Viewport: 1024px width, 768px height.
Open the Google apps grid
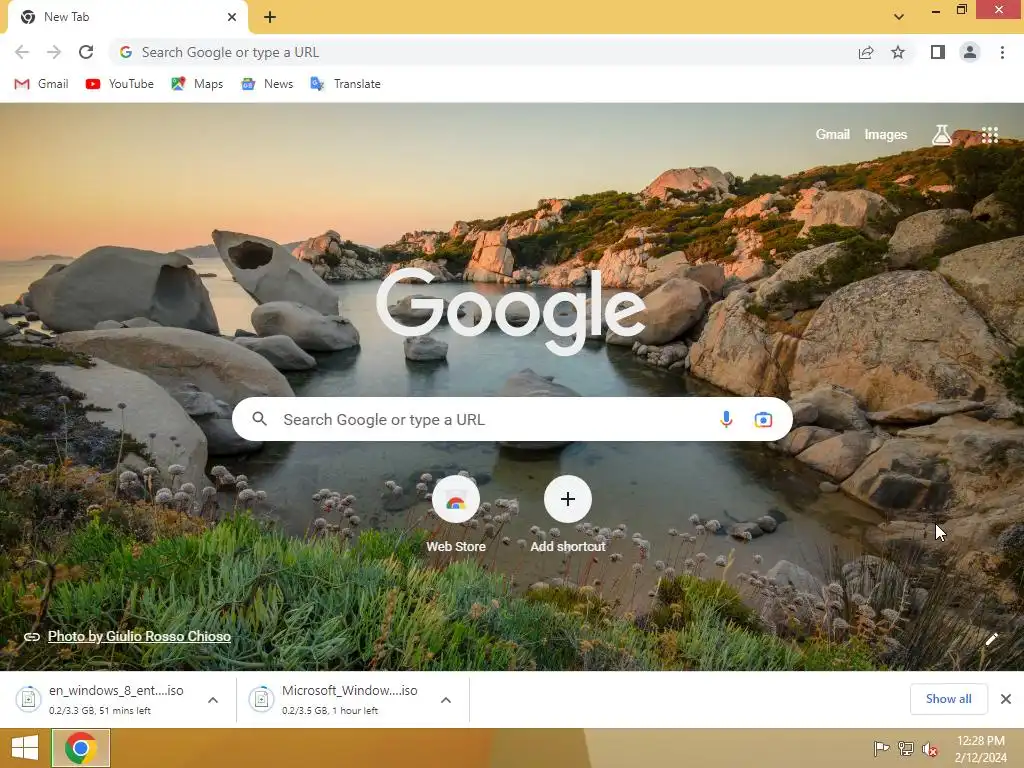coord(989,135)
